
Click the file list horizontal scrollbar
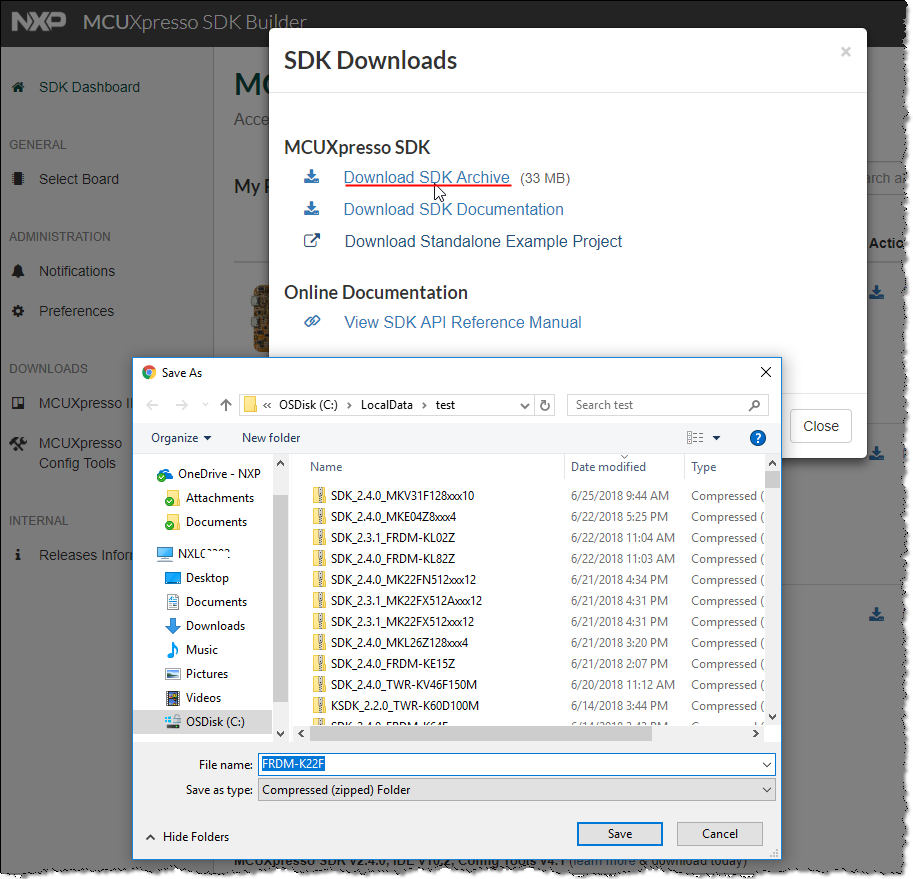481,733
